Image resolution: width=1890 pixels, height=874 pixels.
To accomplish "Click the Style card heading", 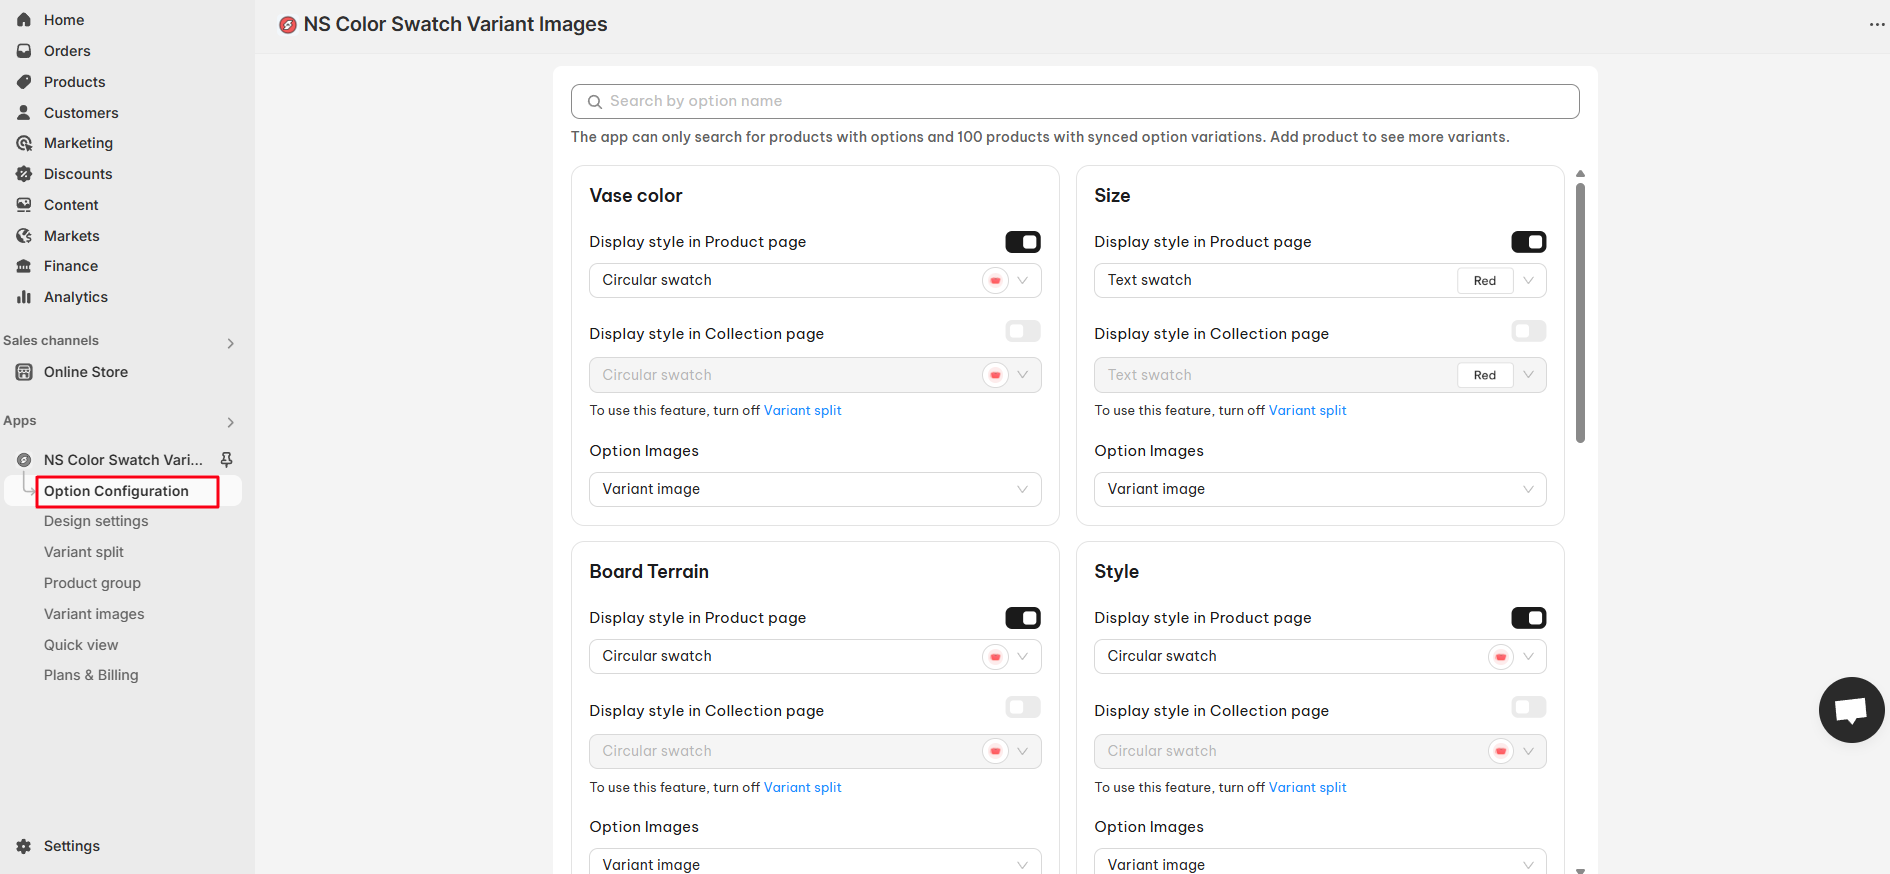I will point(1116,572).
